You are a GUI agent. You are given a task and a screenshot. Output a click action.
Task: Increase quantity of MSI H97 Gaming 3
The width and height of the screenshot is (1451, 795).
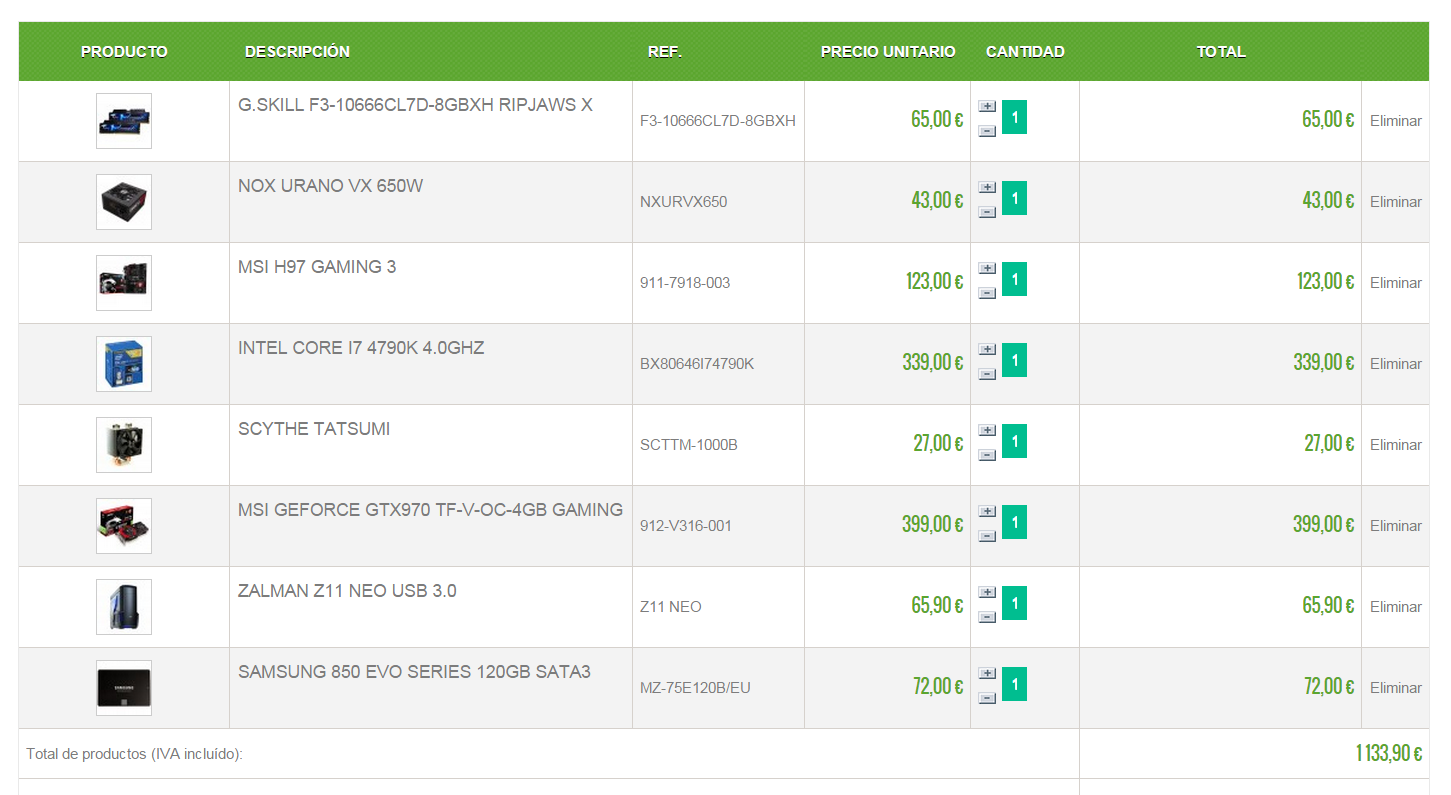tap(987, 268)
